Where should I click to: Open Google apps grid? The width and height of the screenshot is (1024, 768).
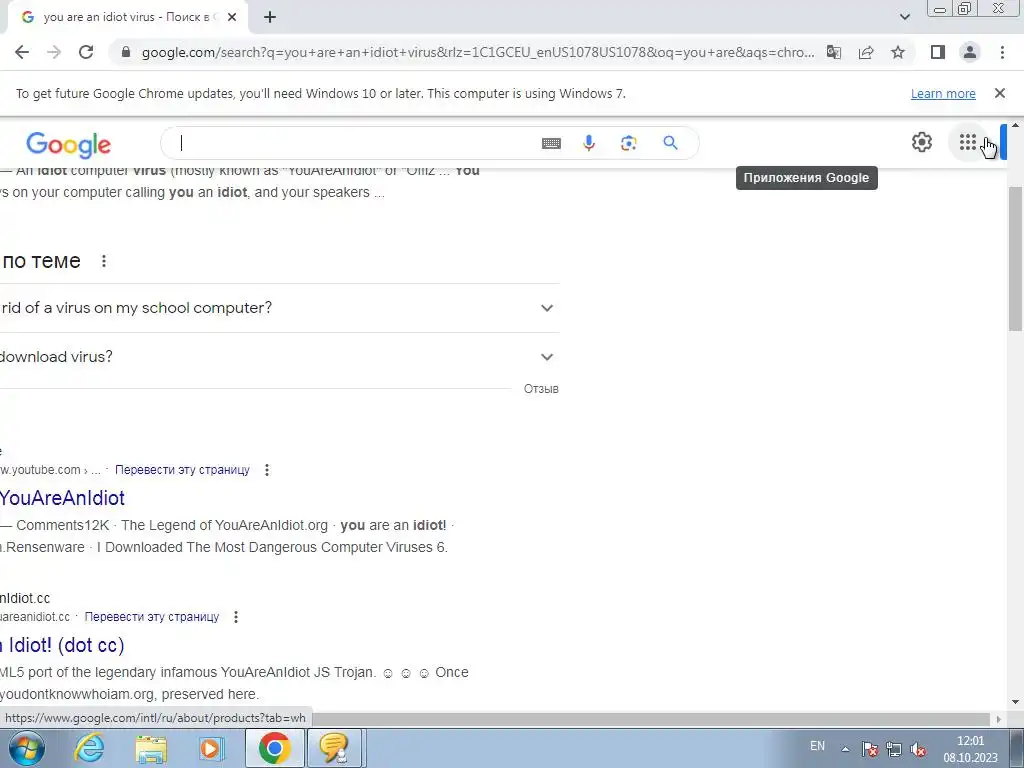[x=967, y=142]
